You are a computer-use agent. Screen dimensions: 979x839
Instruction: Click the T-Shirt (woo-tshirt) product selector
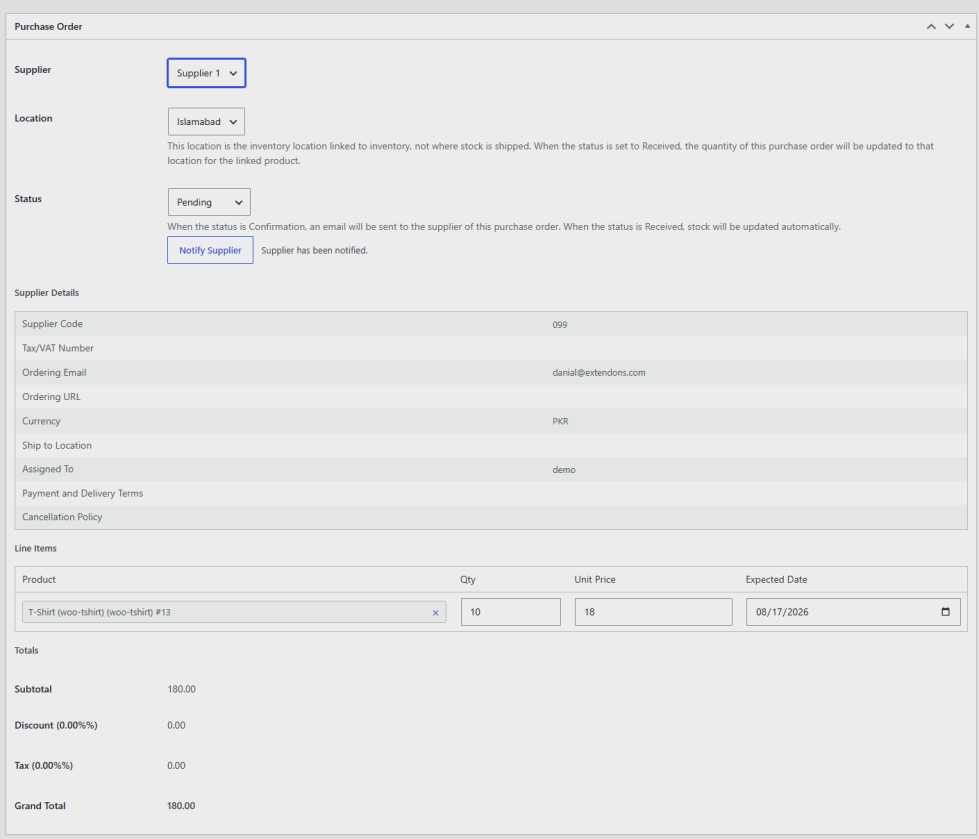point(234,612)
